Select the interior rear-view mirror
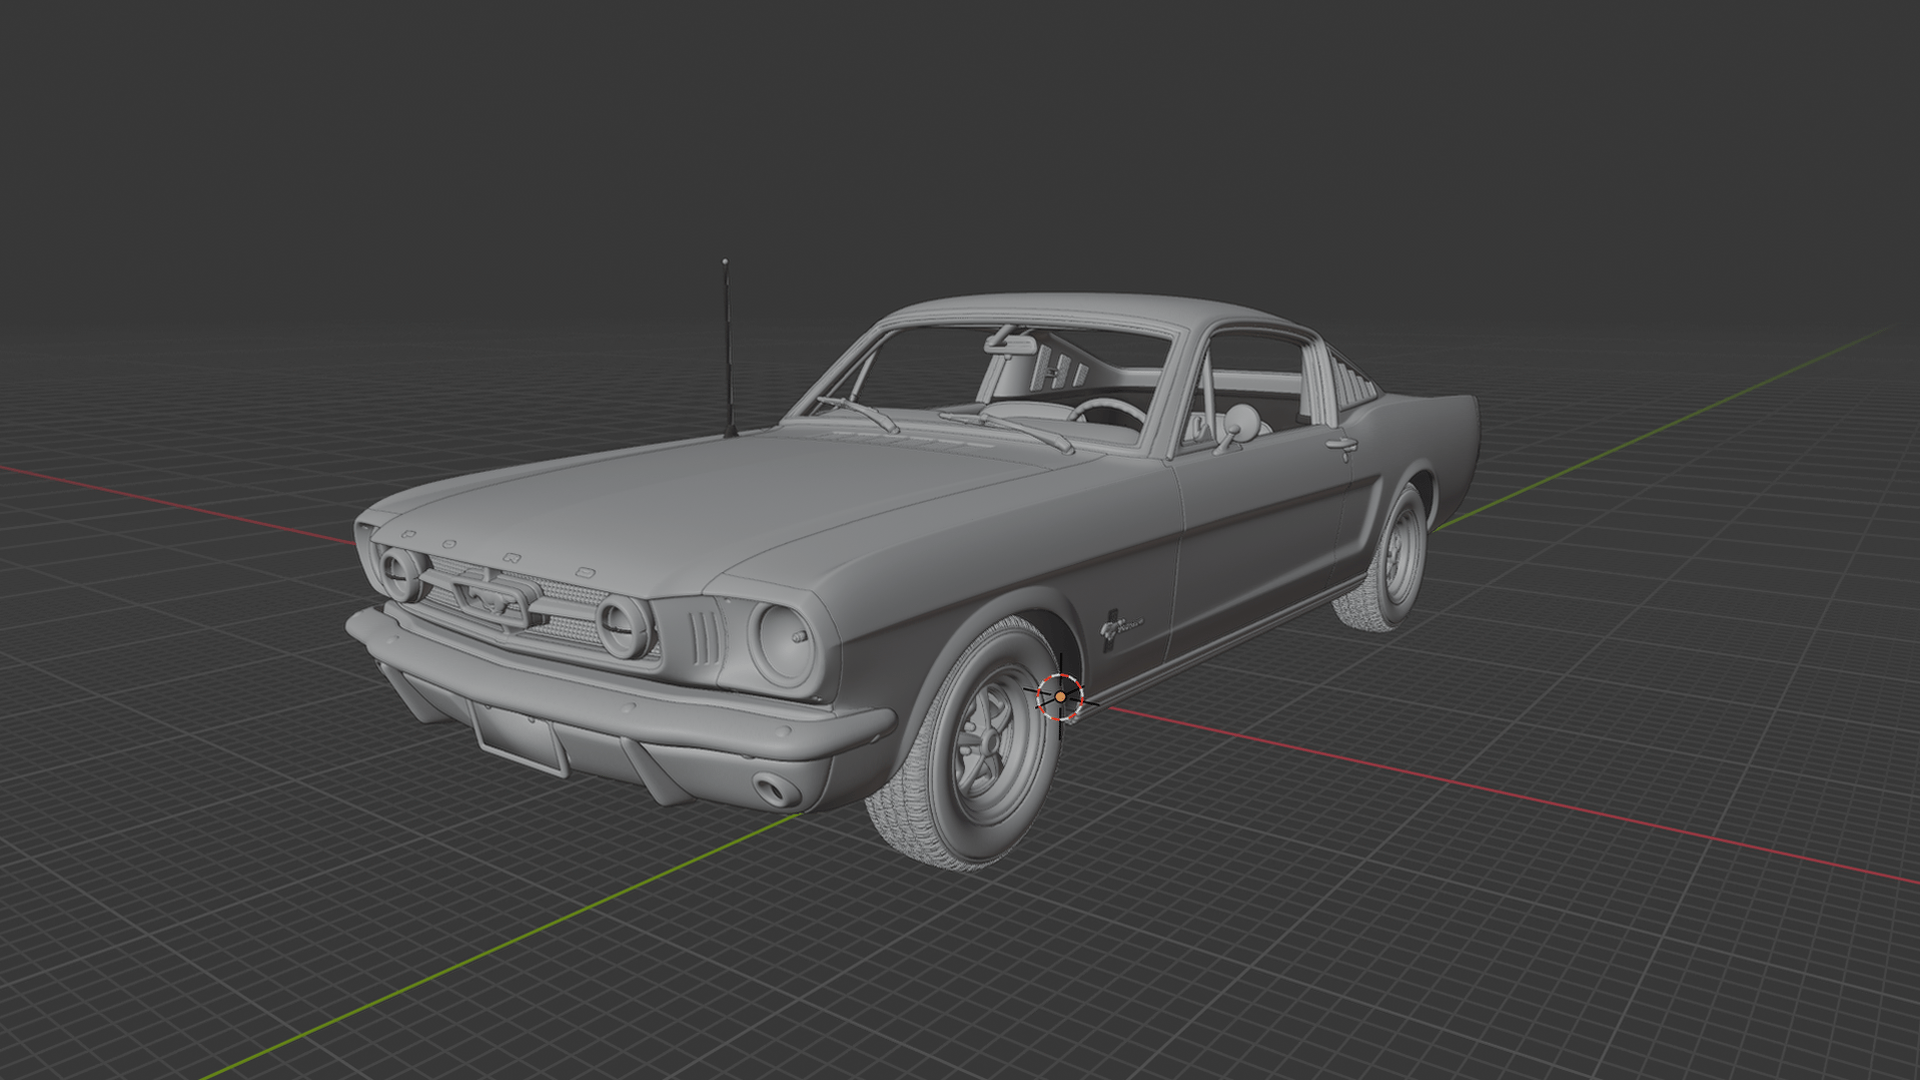1920x1080 pixels. [1011, 342]
